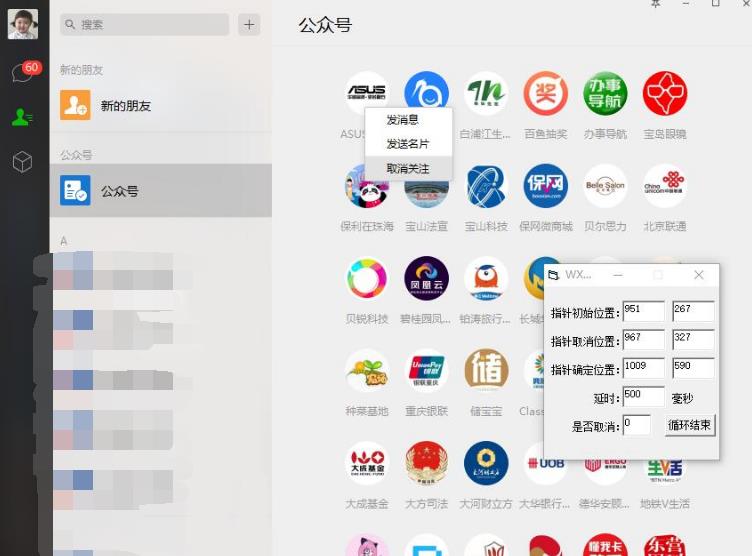Click the 延时 field with 500

[644, 396]
